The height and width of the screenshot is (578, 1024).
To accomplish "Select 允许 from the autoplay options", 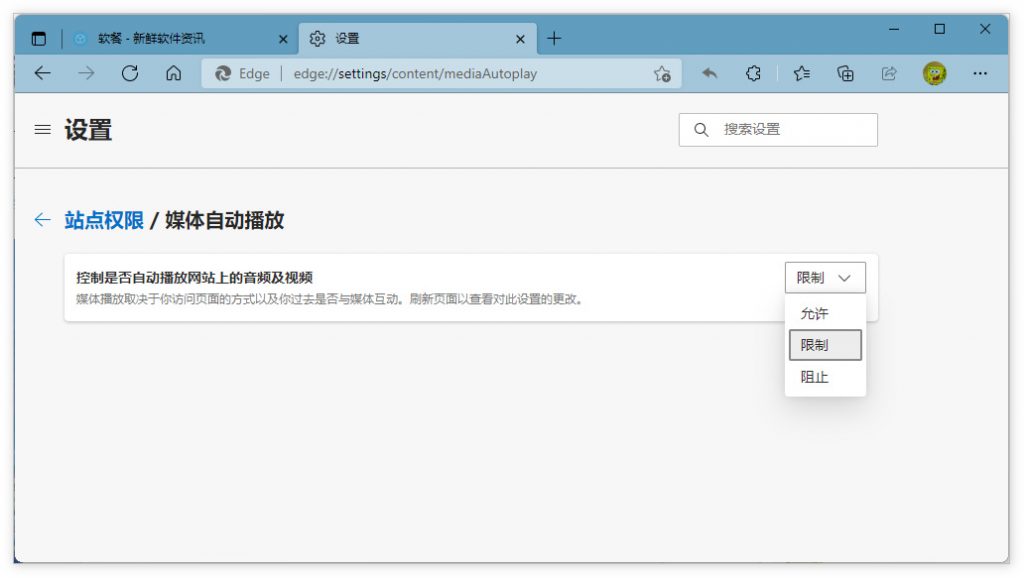I will [814, 314].
